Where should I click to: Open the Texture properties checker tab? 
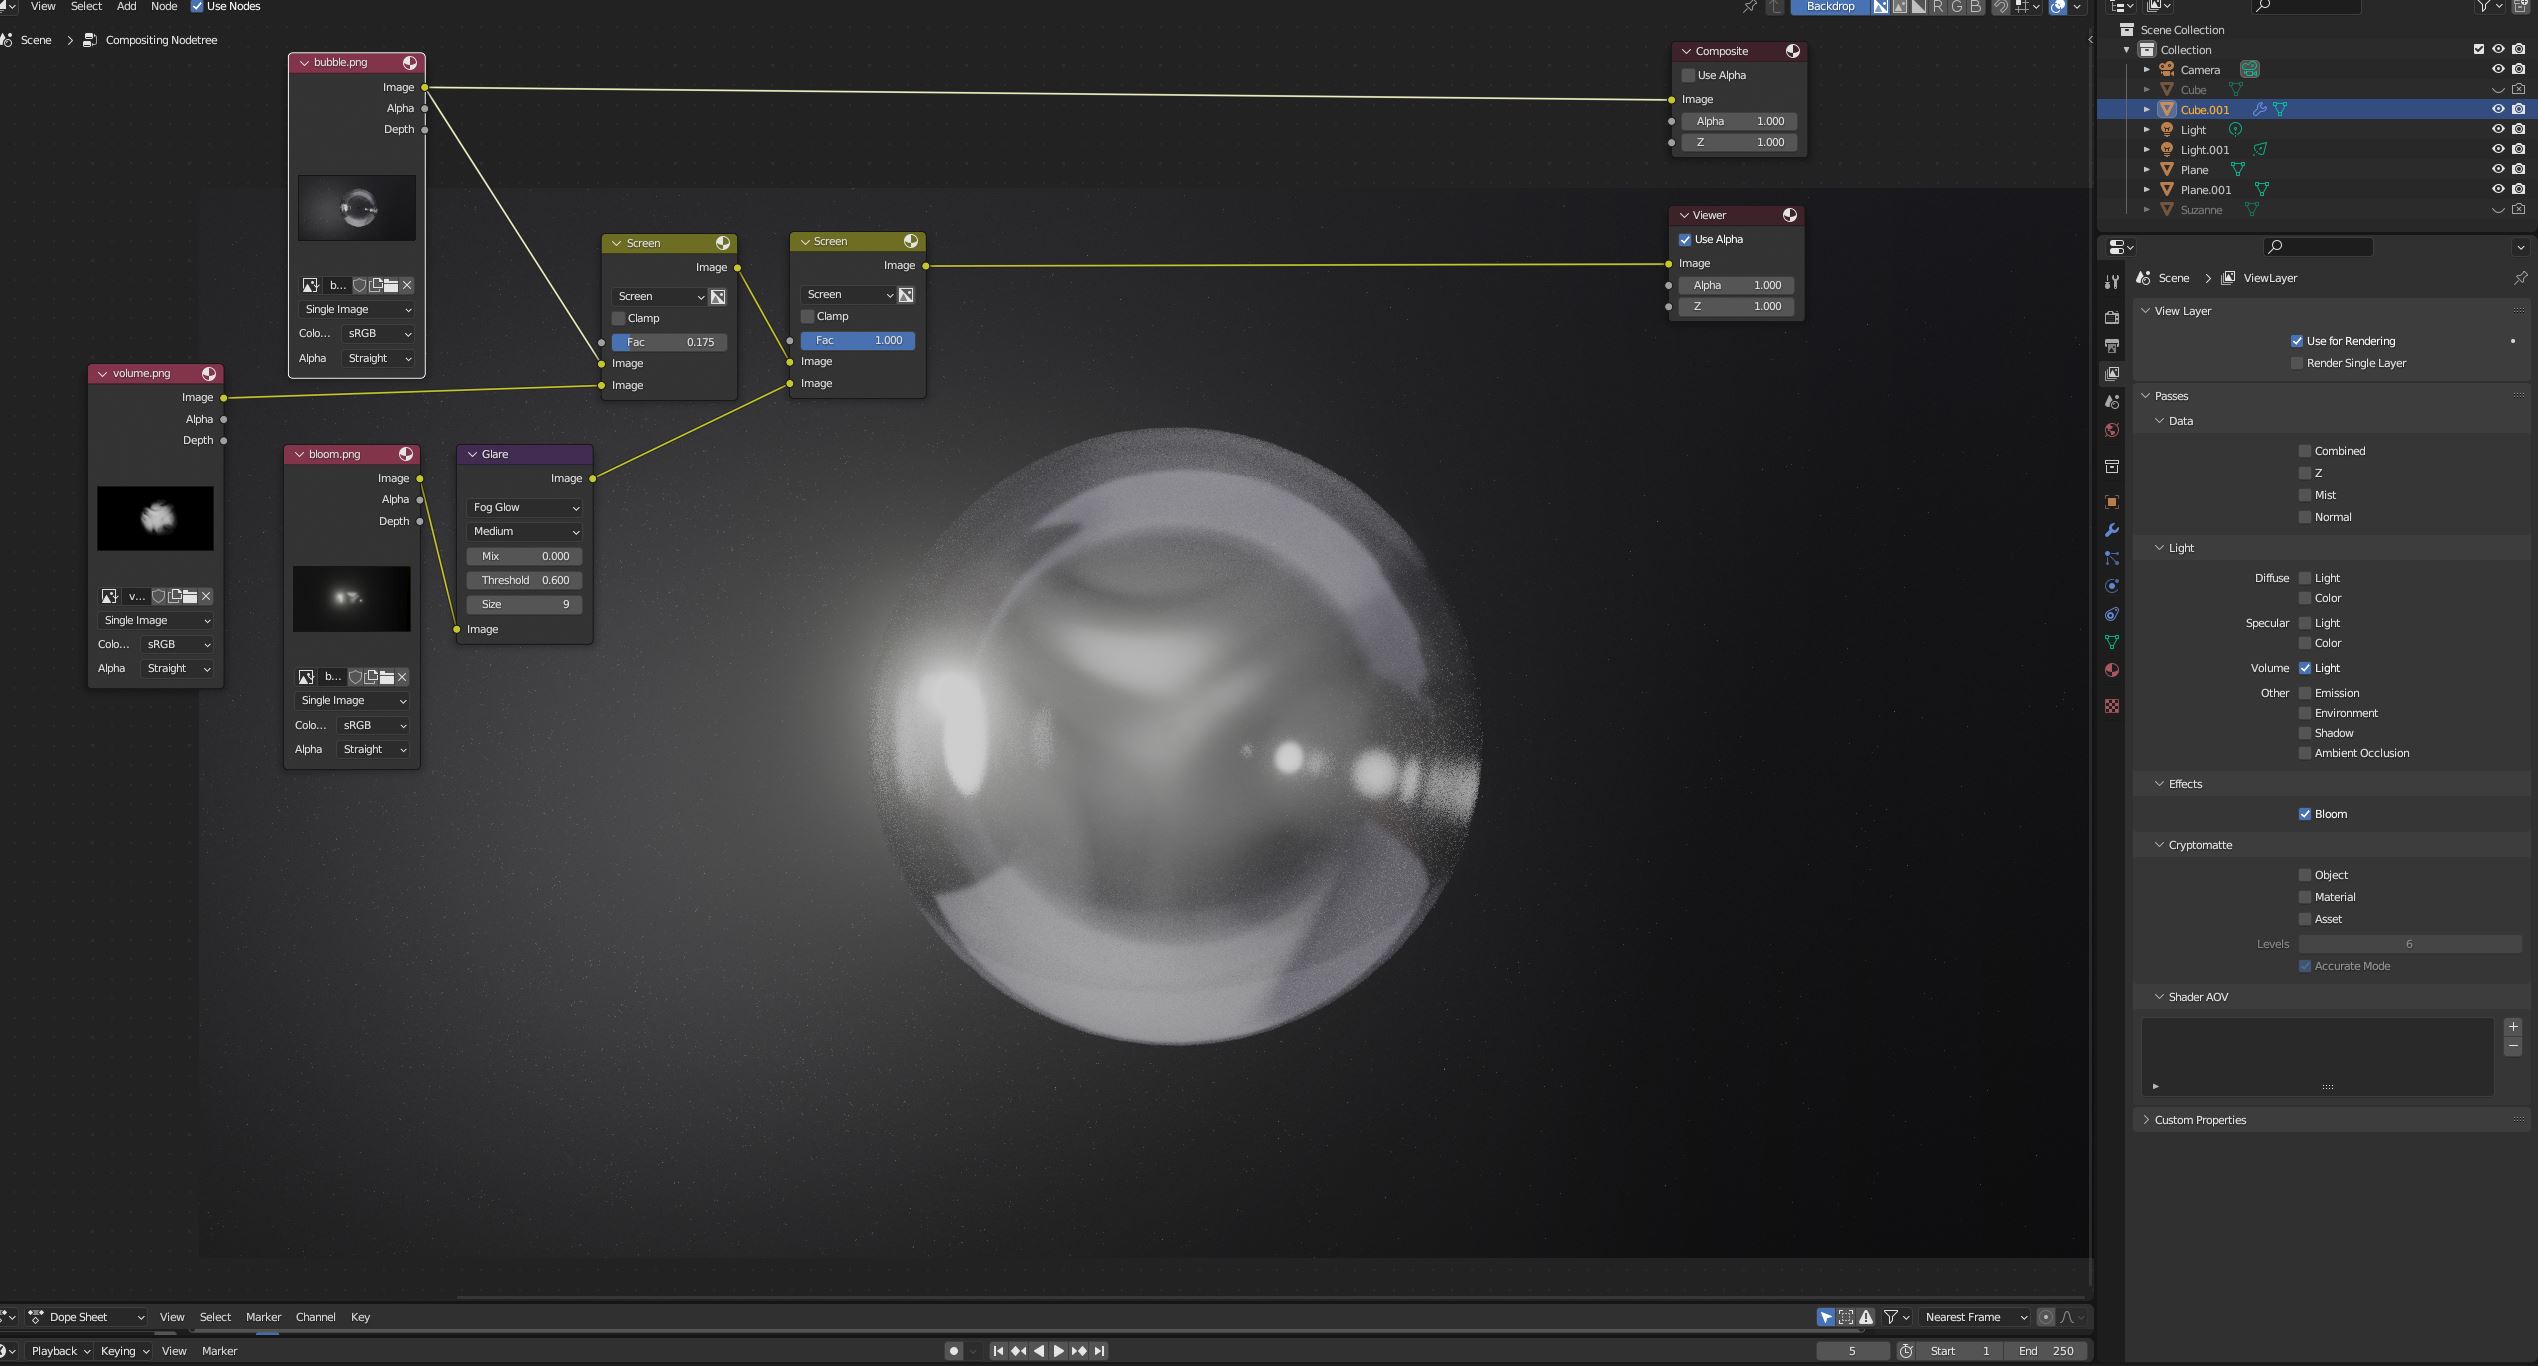pyautogui.click(x=2112, y=706)
